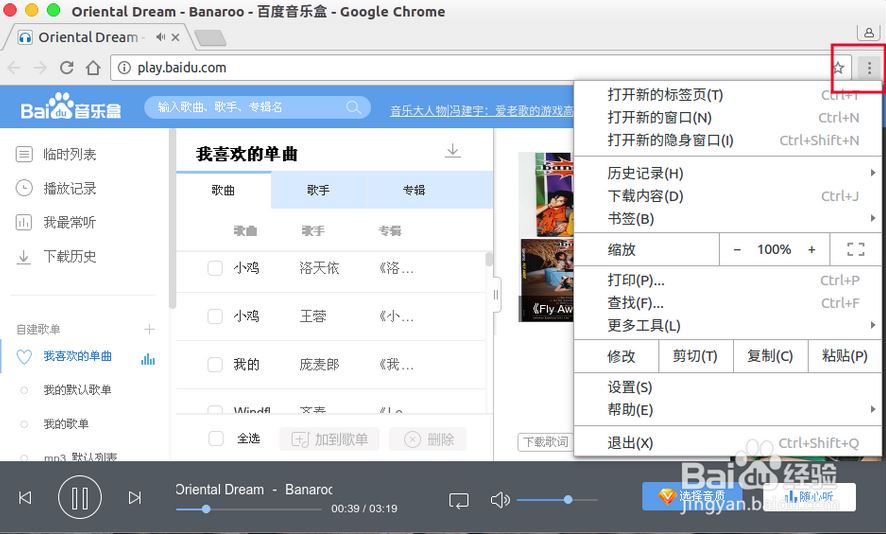Image resolution: width=886 pixels, height=534 pixels.
Task: Close the Oriental Dream tab
Action: (x=175, y=37)
